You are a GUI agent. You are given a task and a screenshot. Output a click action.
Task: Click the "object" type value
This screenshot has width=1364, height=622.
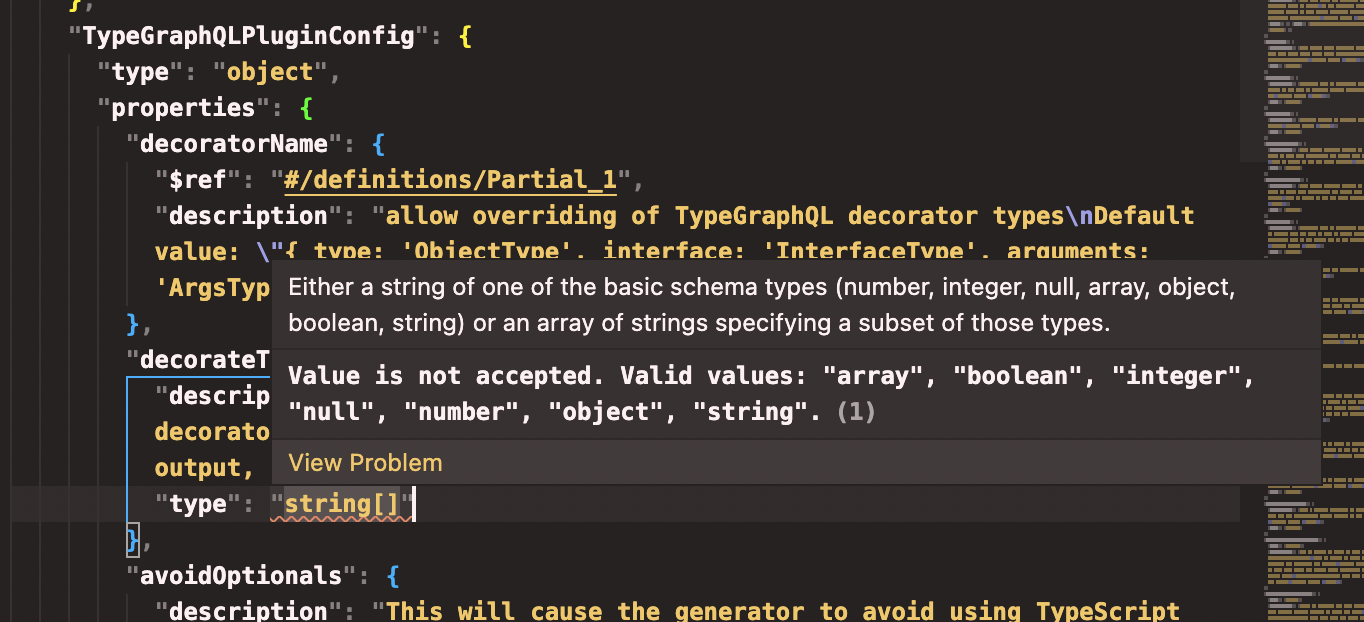pyautogui.click(x=270, y=72)
